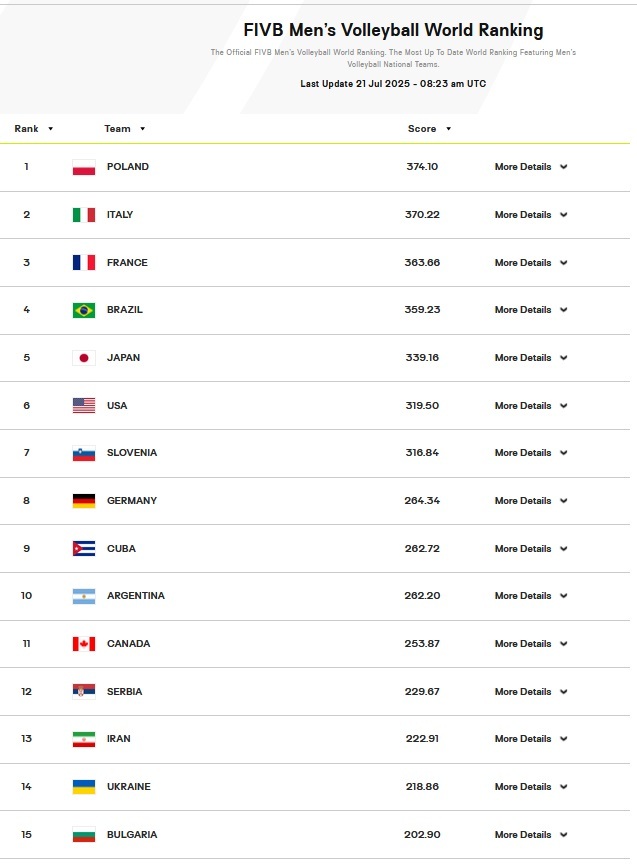Click the Italy flag icon

[84, 215]
